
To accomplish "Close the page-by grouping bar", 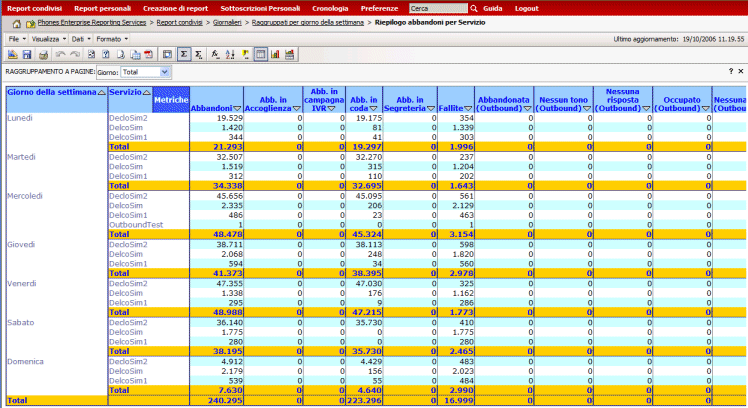I will pos(741,71).
